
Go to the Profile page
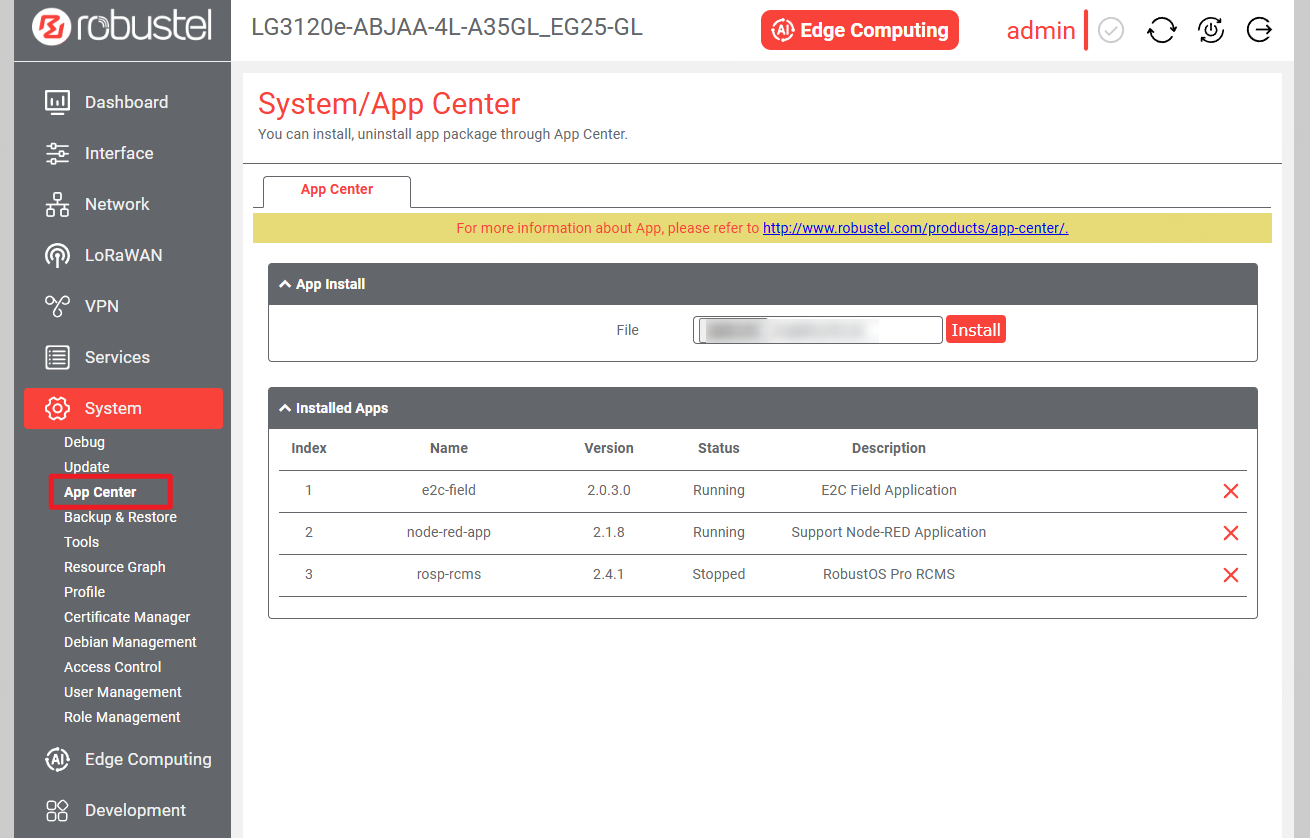(x=84, y=592)
